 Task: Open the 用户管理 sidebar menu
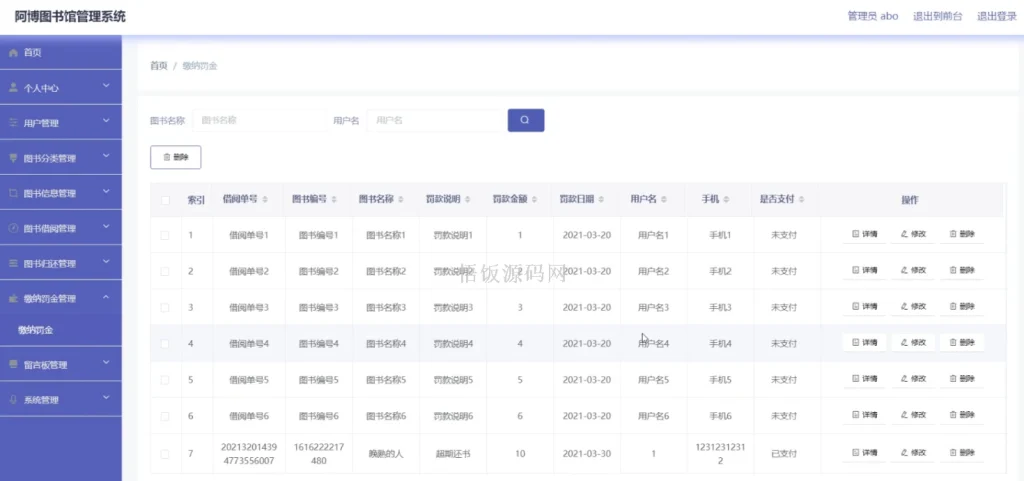[61, 123]
